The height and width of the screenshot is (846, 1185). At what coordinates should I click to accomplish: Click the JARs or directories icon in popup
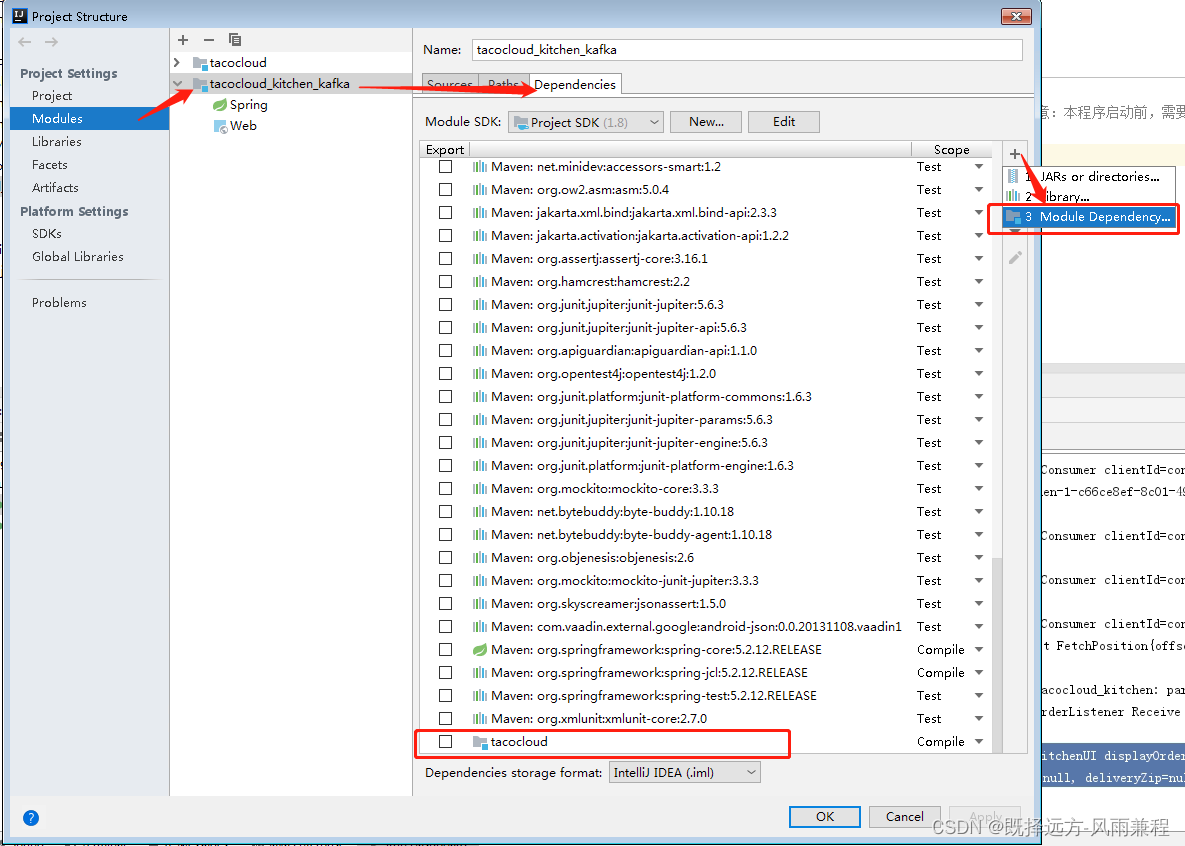click(x=1013, y=176)
